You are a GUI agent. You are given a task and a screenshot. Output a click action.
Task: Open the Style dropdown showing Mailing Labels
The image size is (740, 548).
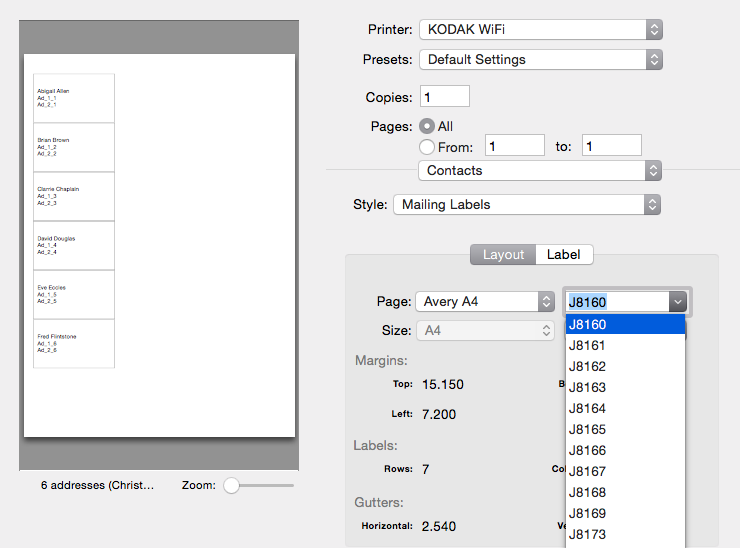click(x=527, y=205)
